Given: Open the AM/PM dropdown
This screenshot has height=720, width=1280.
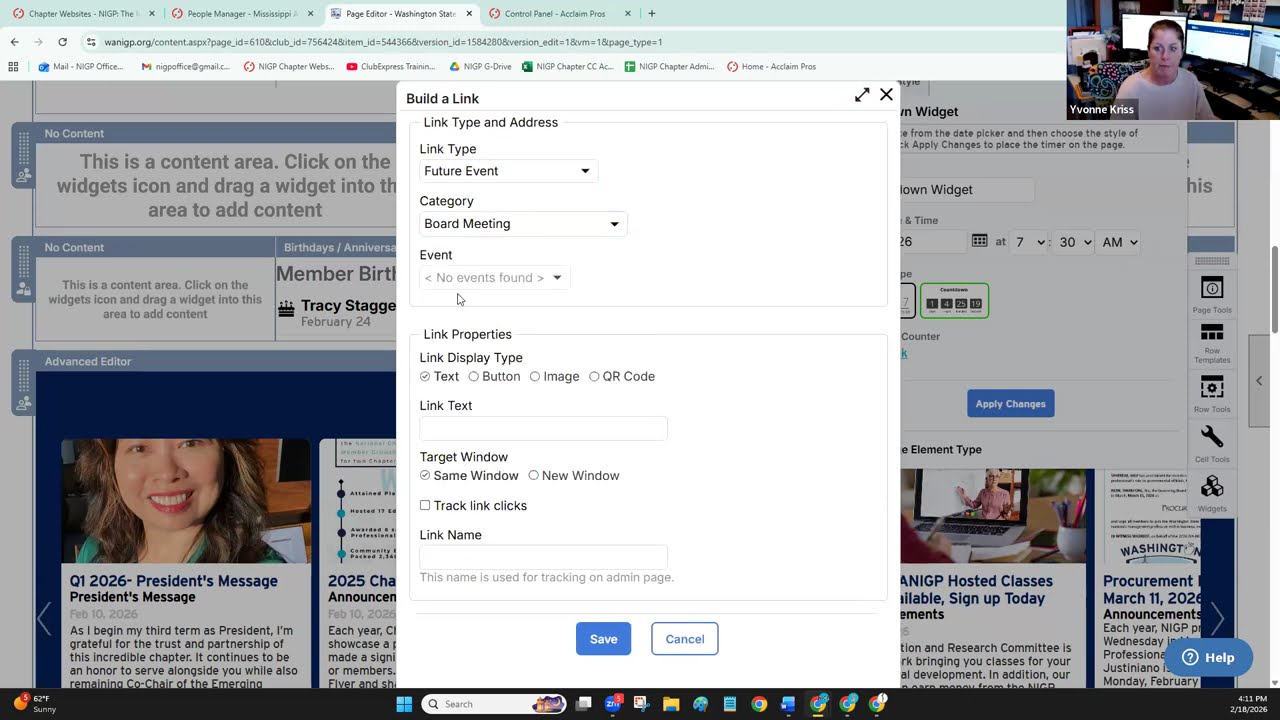Looking at the screenshot, I should coord(1119,242).
